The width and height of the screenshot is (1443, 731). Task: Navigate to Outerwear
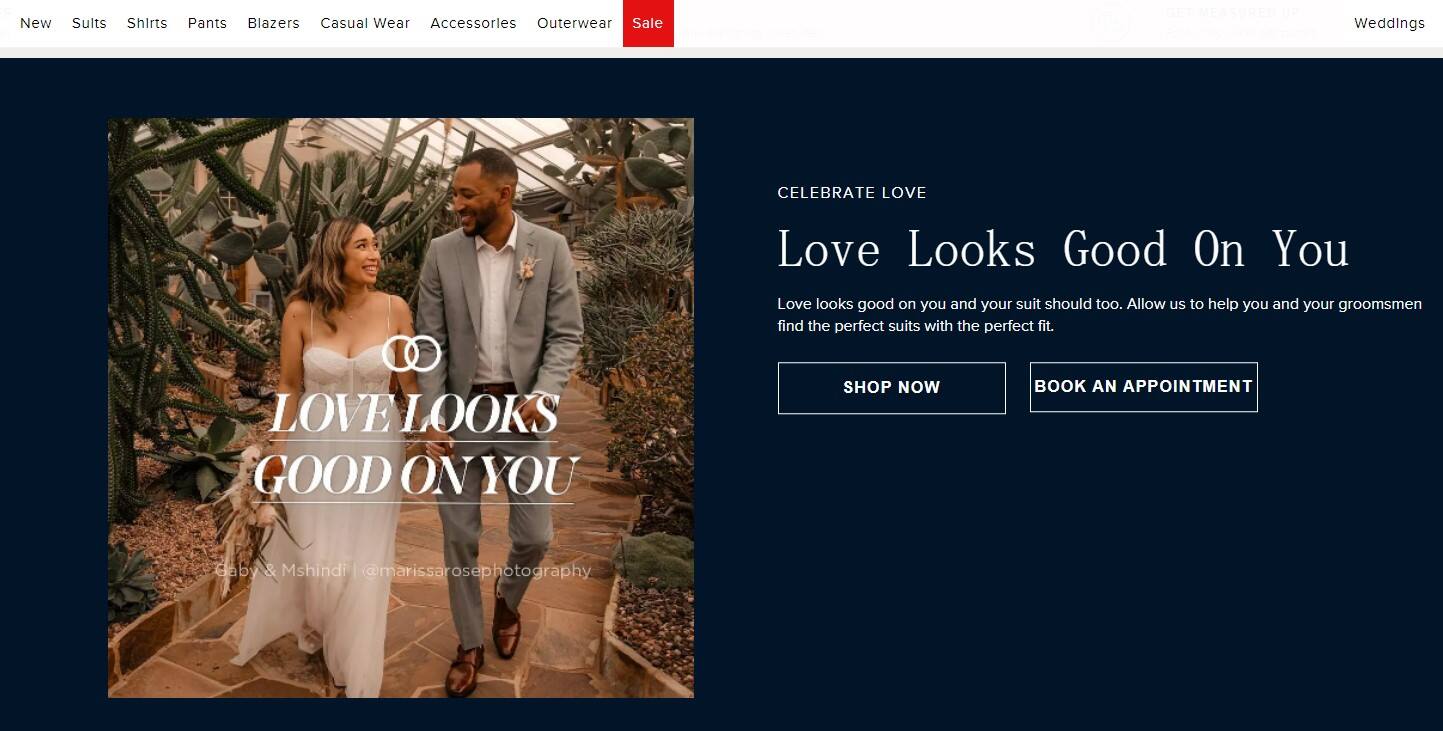point(574,23)
